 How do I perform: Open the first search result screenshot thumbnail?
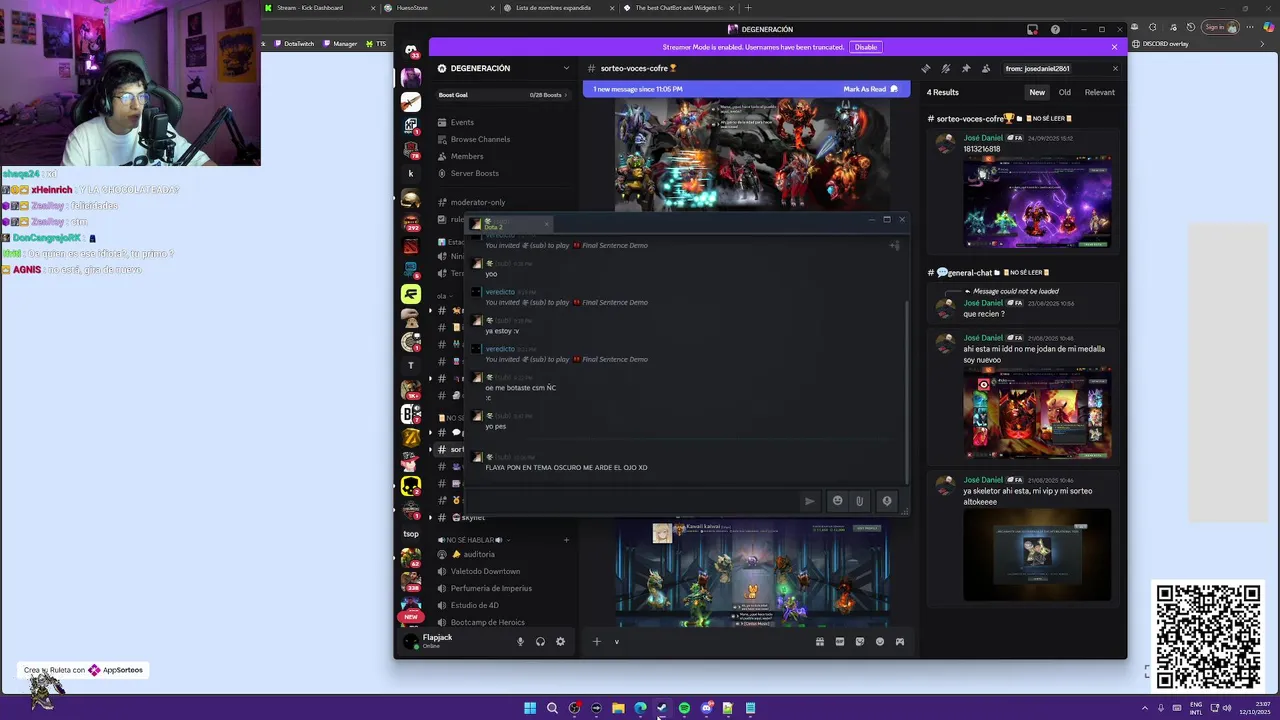(1037, 202)
